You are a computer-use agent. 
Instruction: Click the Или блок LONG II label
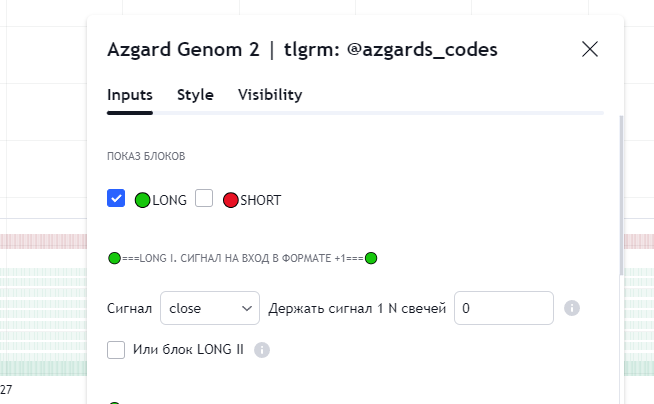pos(188,349)
